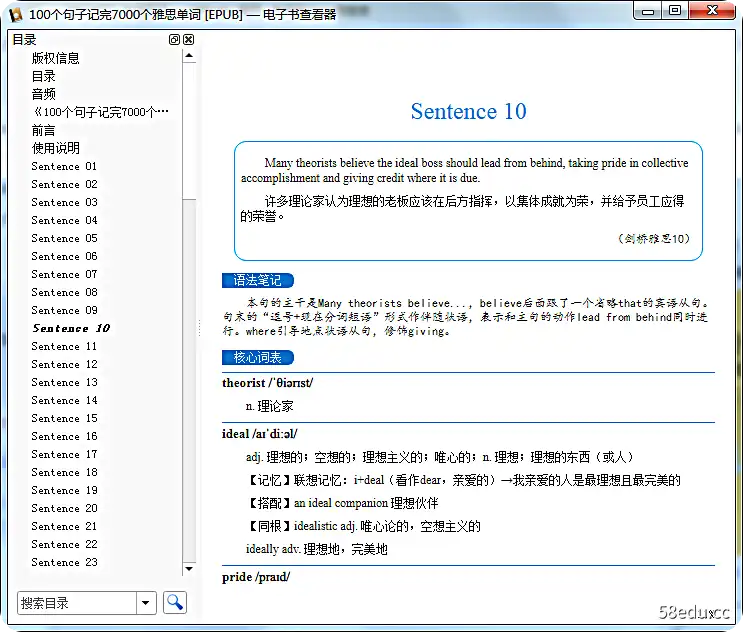
Task: Open 版权信息 in the contents
Action: [x=55, y=58]
